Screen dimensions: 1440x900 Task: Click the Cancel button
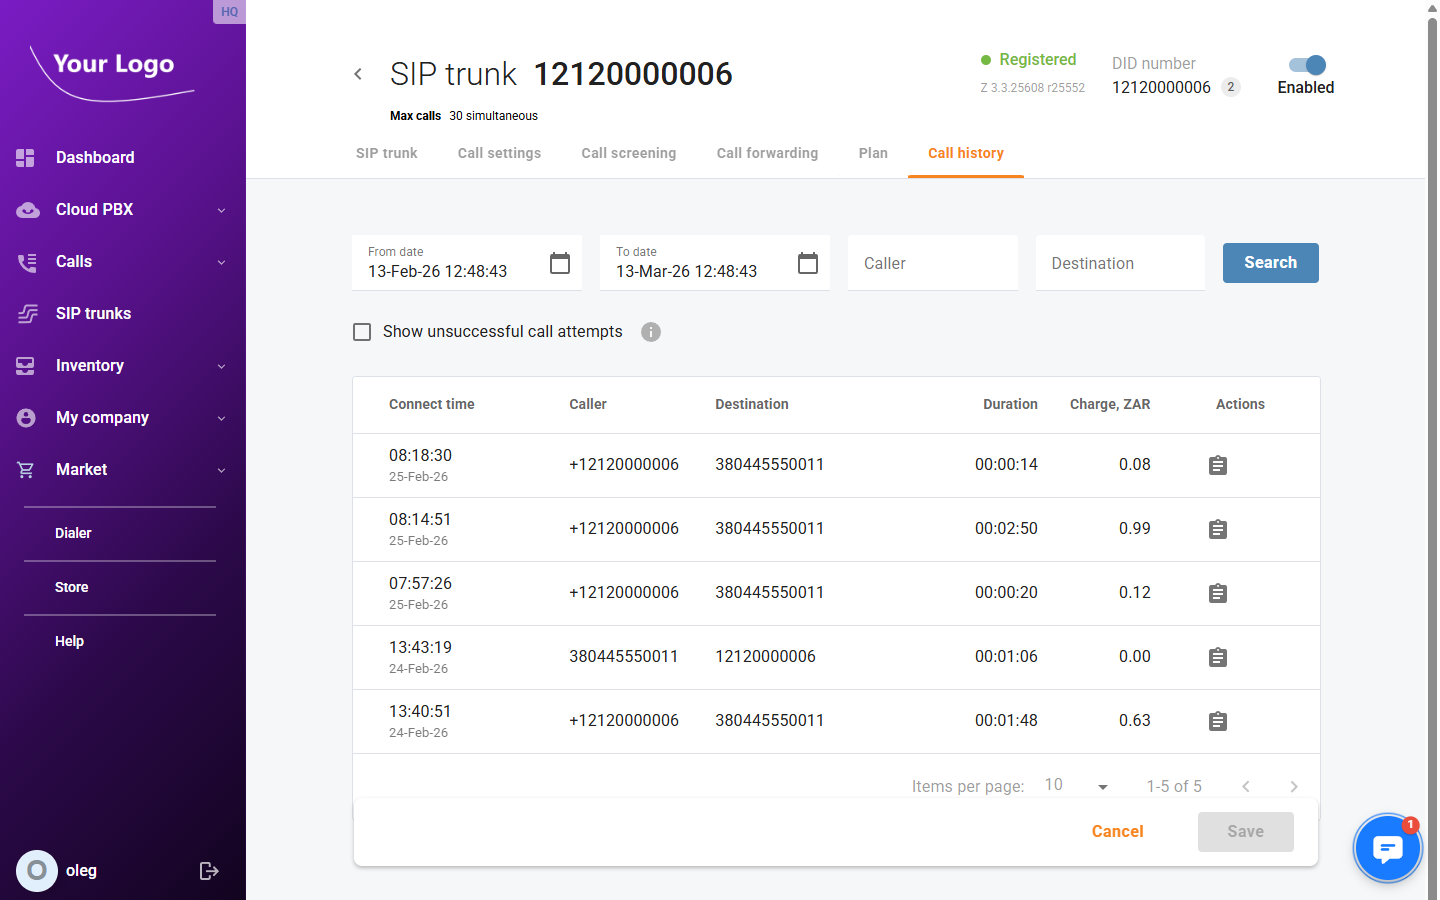(x=1117, y=832)
